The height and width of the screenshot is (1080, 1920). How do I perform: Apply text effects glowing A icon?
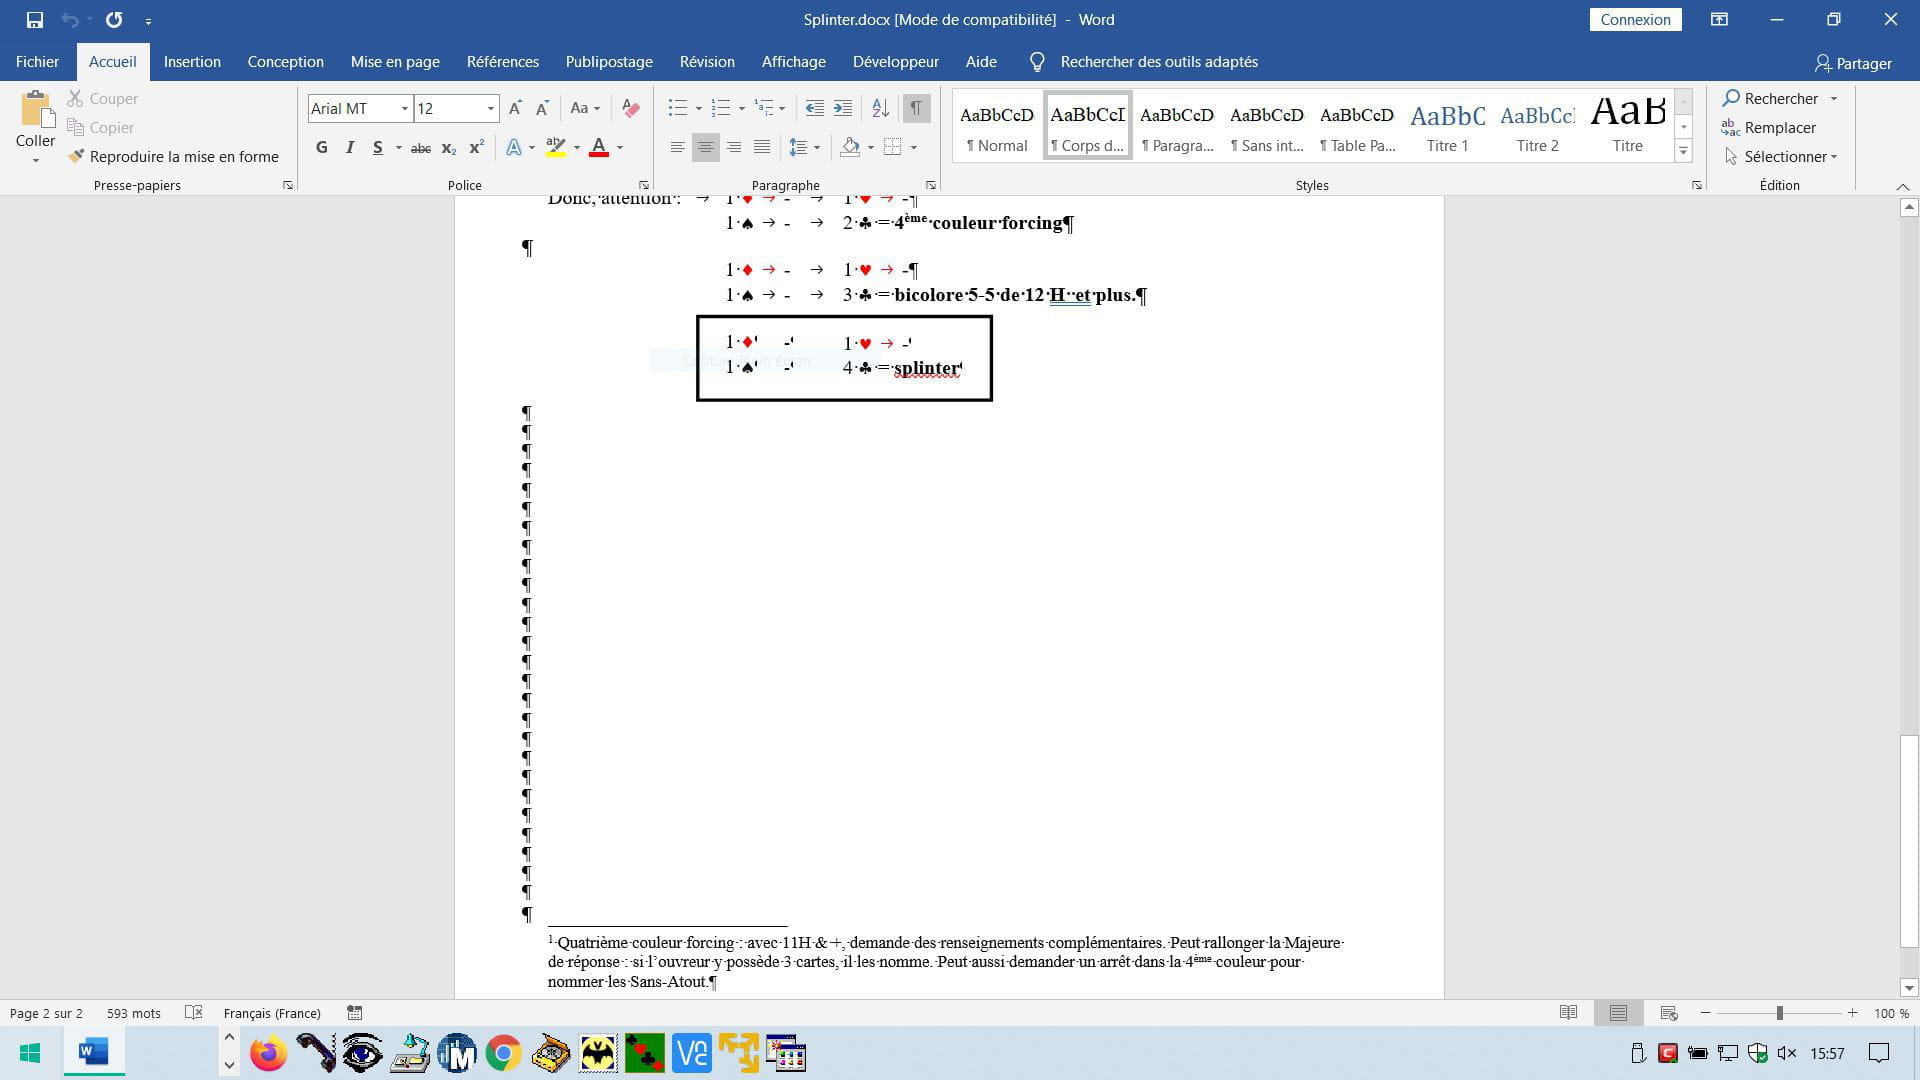coord(513,147)
